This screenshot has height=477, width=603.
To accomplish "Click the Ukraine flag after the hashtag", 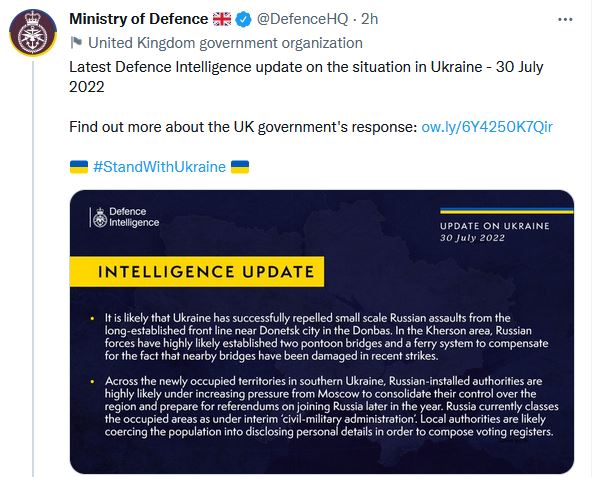I will tap(240, 166).
